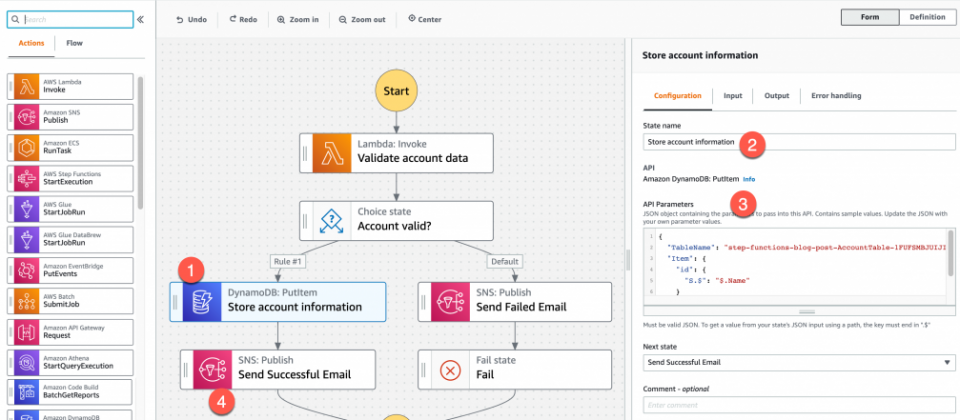
Task: Open the Error handling tab
Action: tap(836, 96)
